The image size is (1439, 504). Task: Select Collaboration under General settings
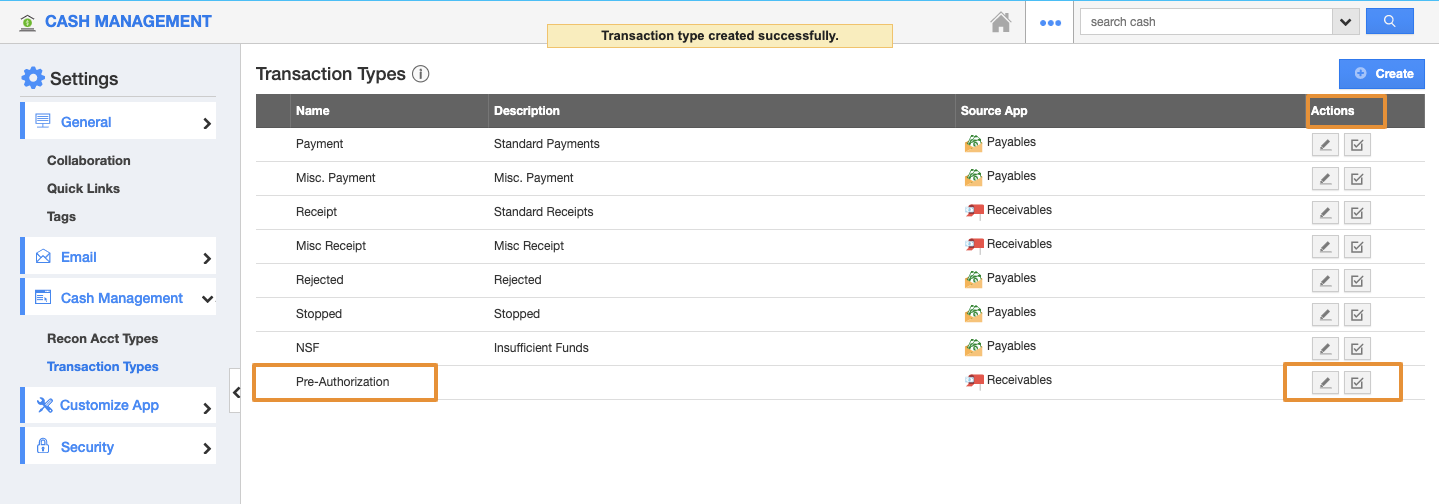tap(88, 160)
